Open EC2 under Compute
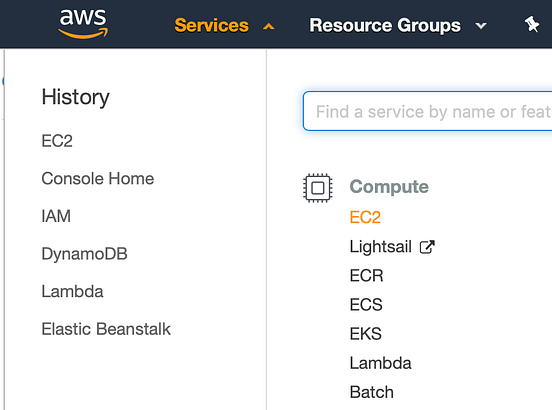552x410 pixels. [365, 217]
